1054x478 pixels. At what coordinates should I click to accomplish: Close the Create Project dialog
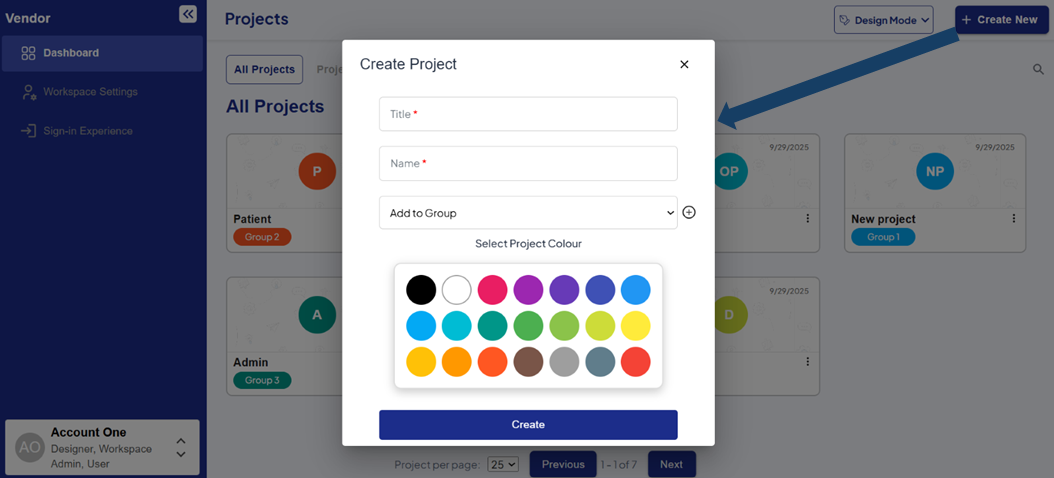684,65
